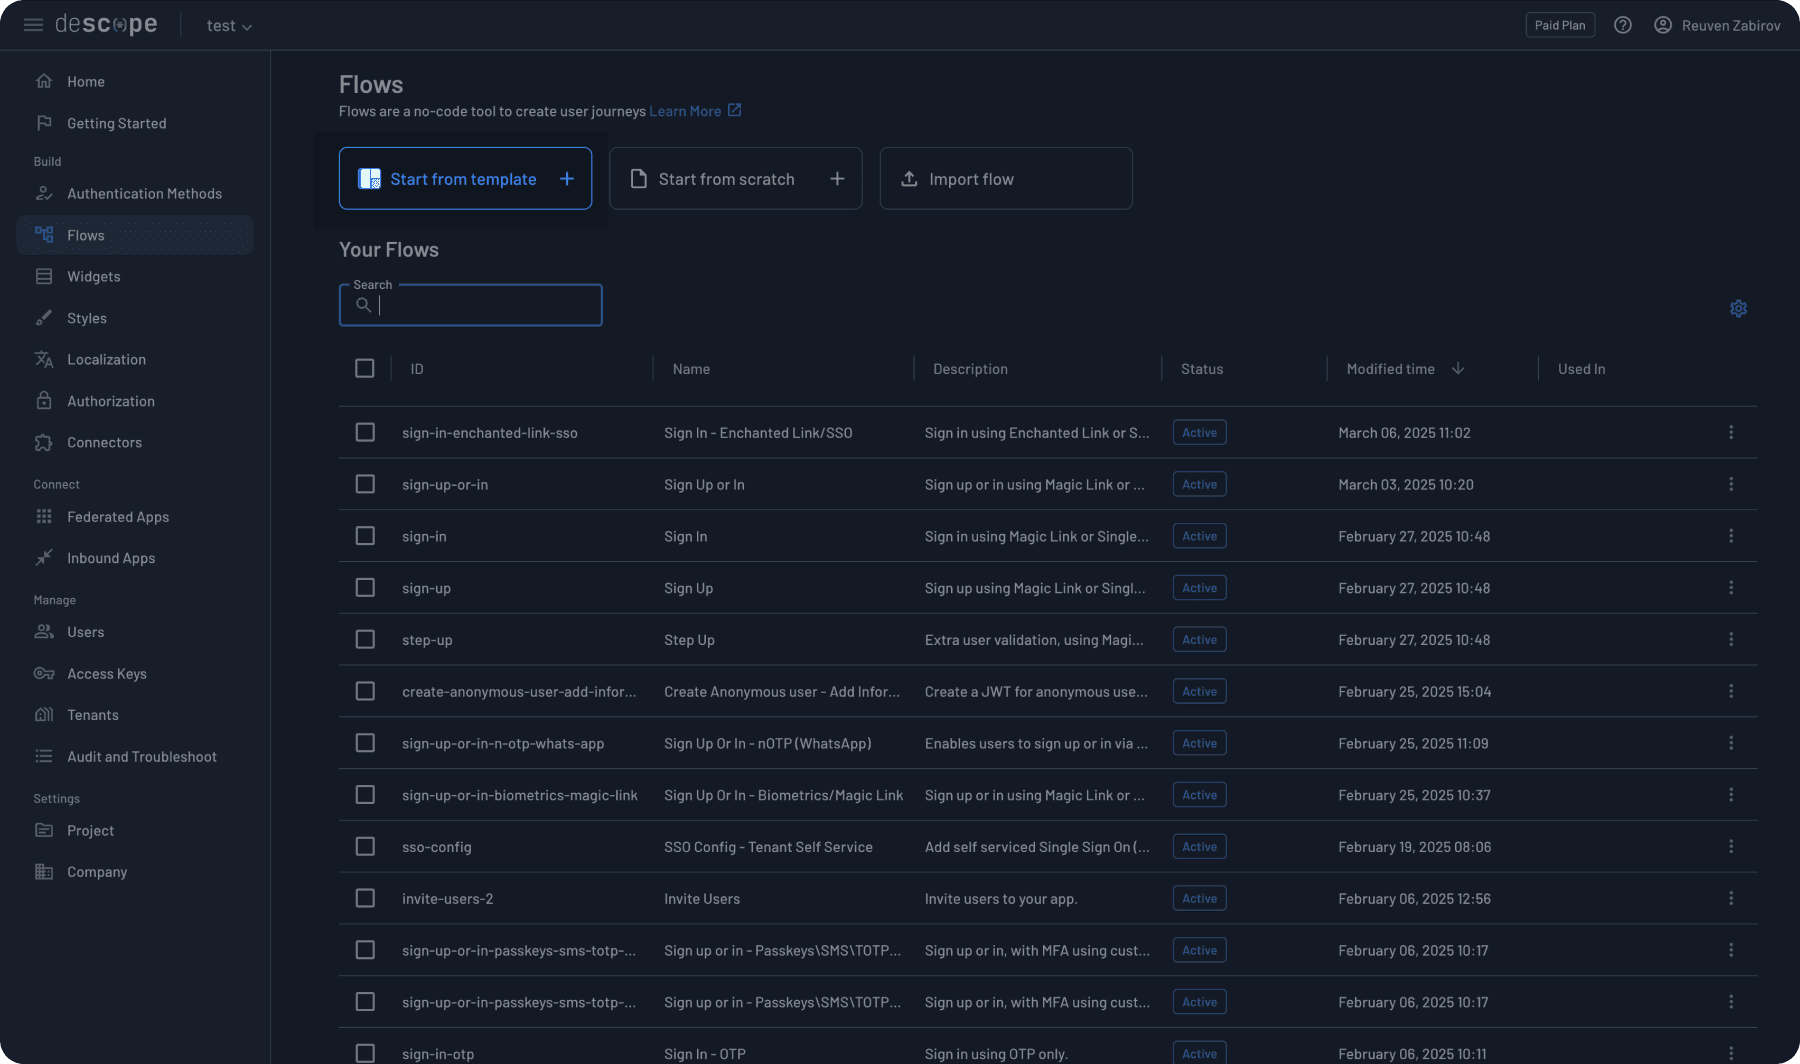Collapse the sidebar with hamburger menu
This screenshot has width=1800, height=1064.
click(x=33, y=25)
